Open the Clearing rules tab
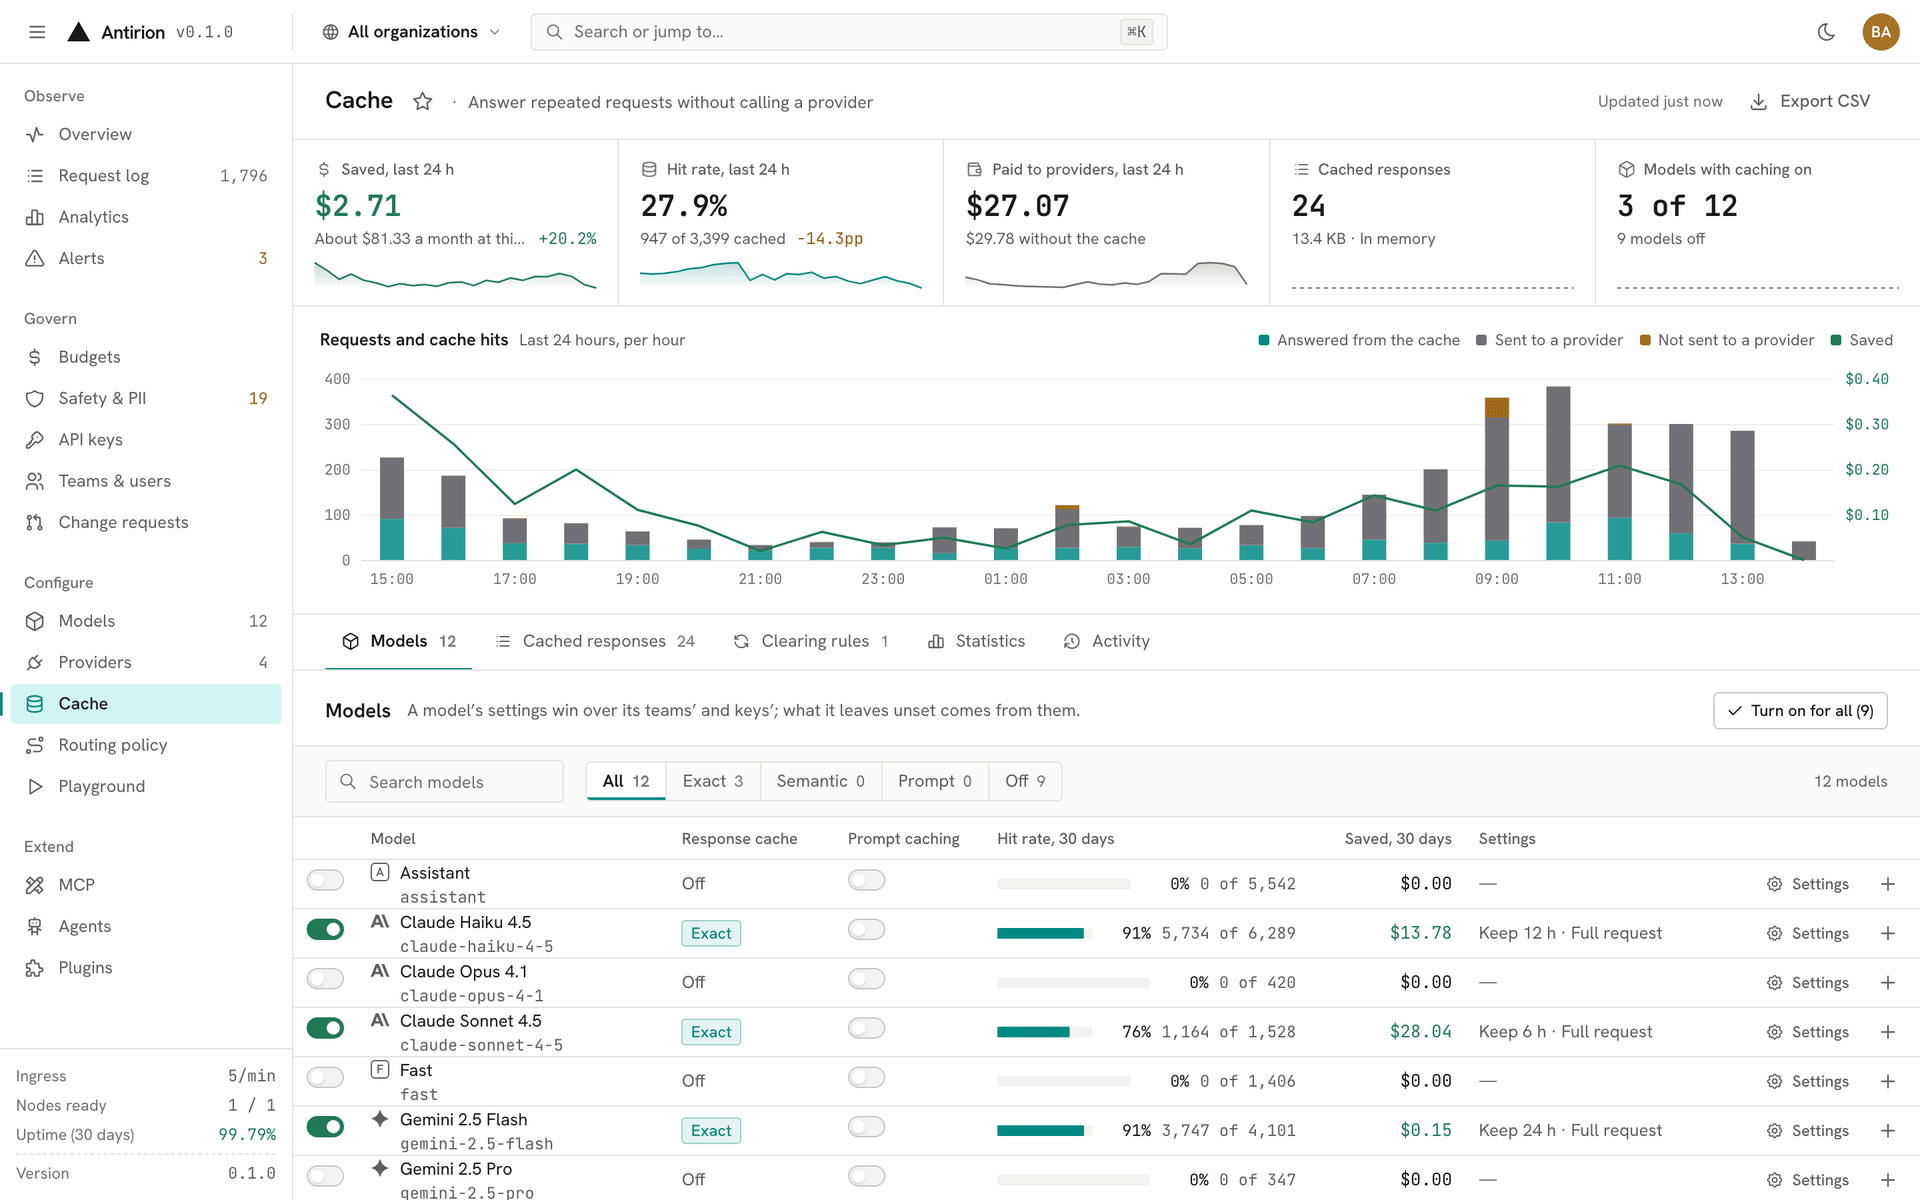This screenshot has width=1920, height=1200. point(811,641)
